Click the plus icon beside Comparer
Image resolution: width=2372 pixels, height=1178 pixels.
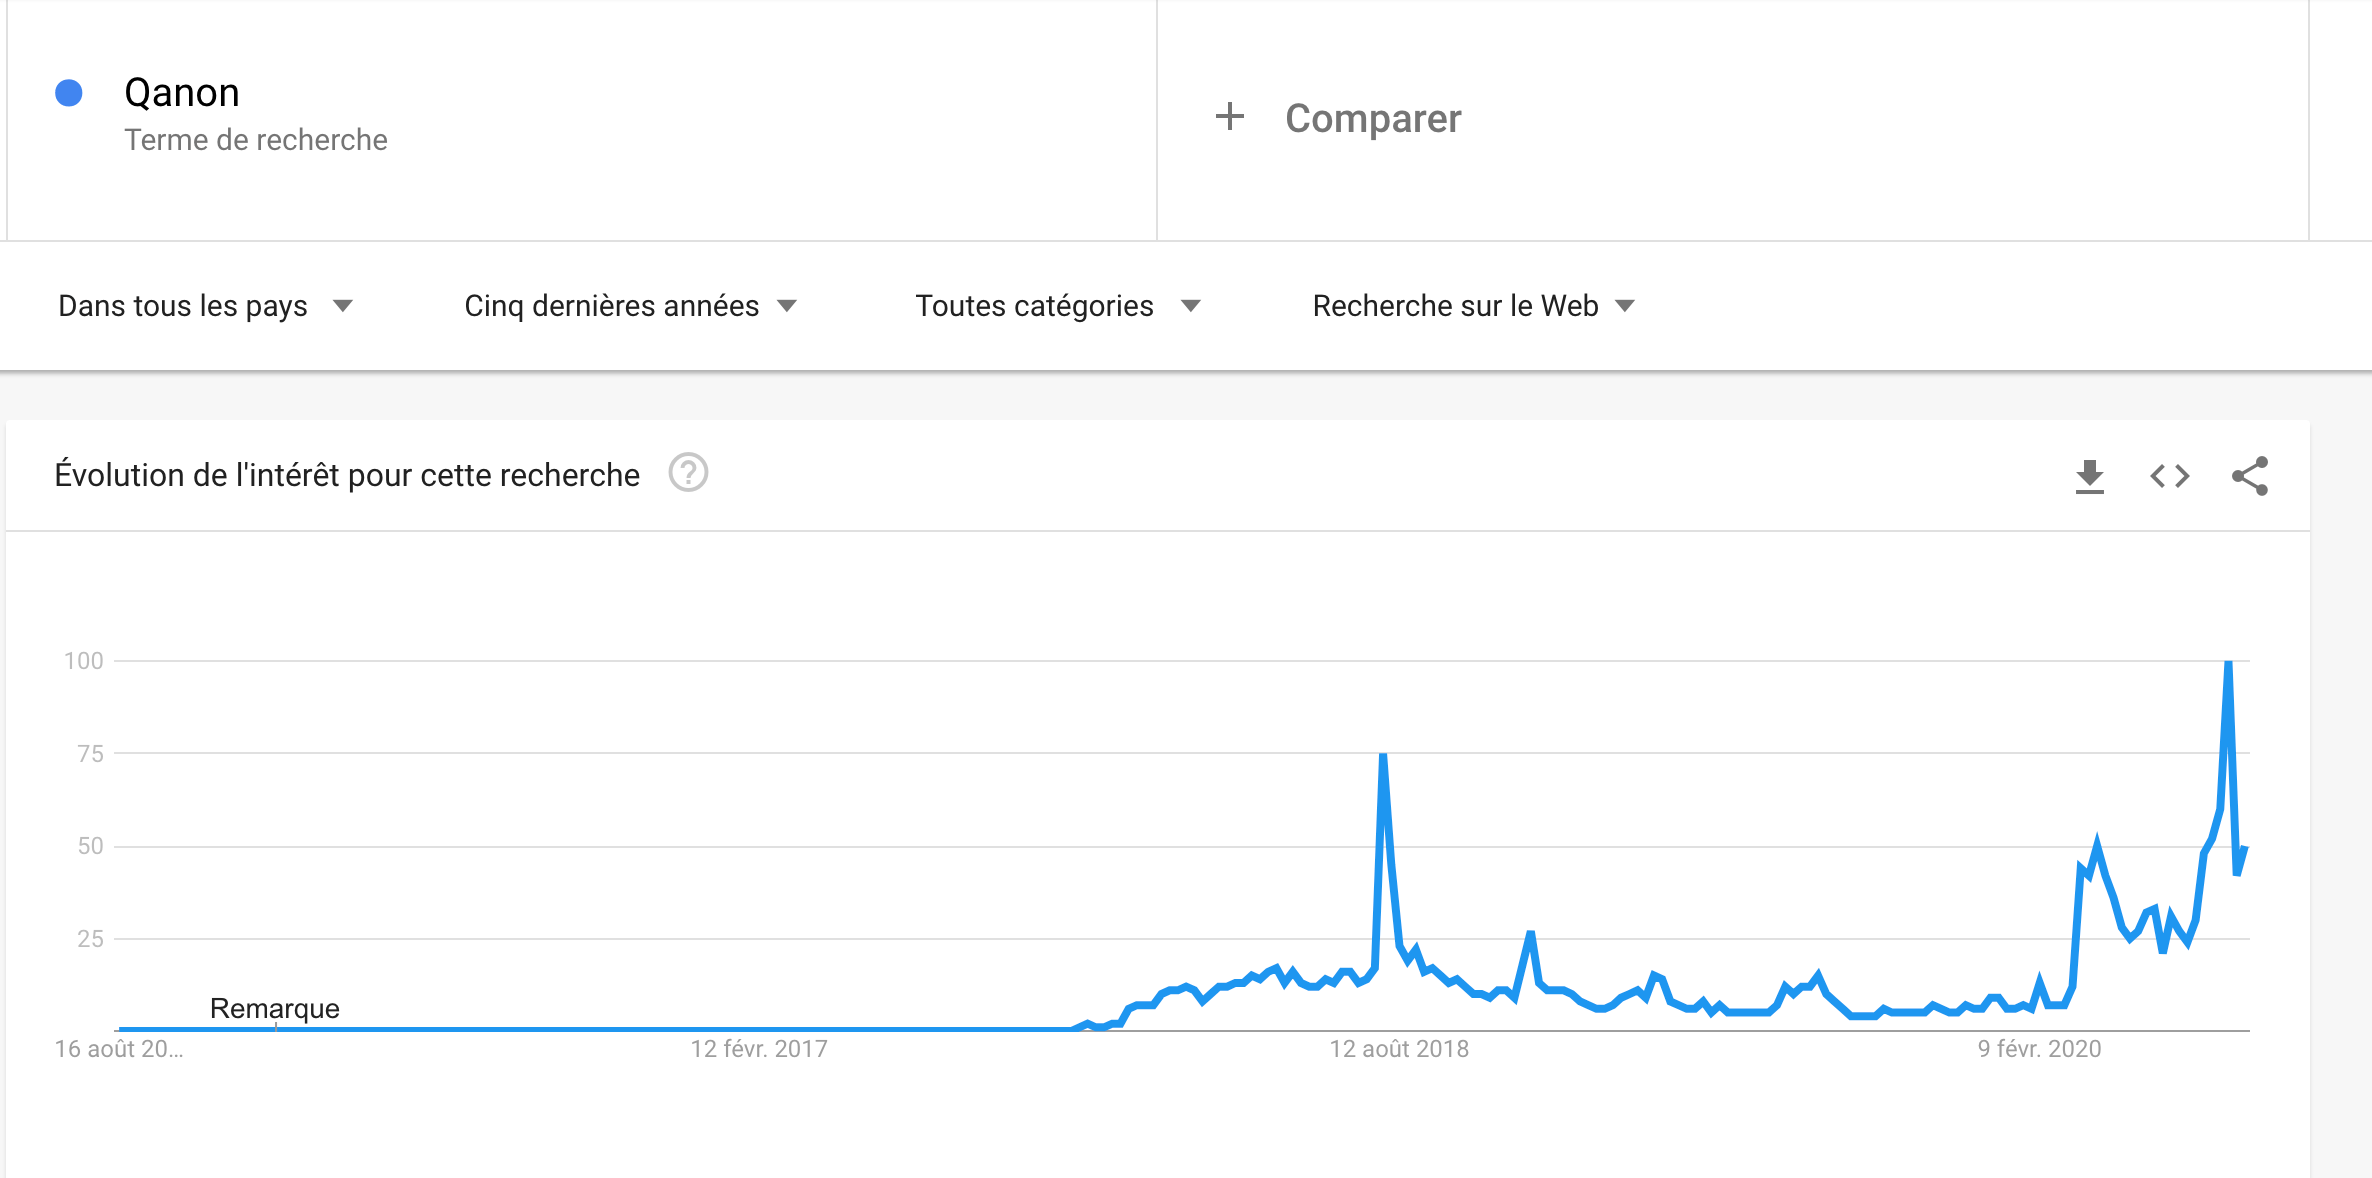(1230, 117)
